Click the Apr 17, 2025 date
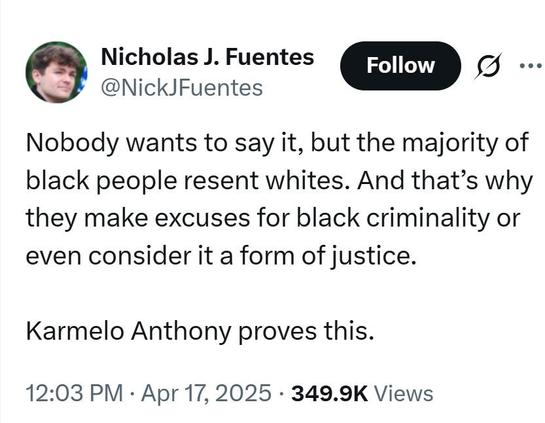Viewport: 545px width, 423px height. click(x=206, y=393)
